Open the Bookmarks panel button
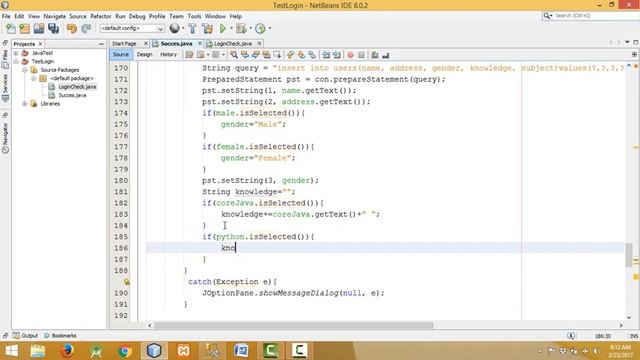 coord(60,336)
